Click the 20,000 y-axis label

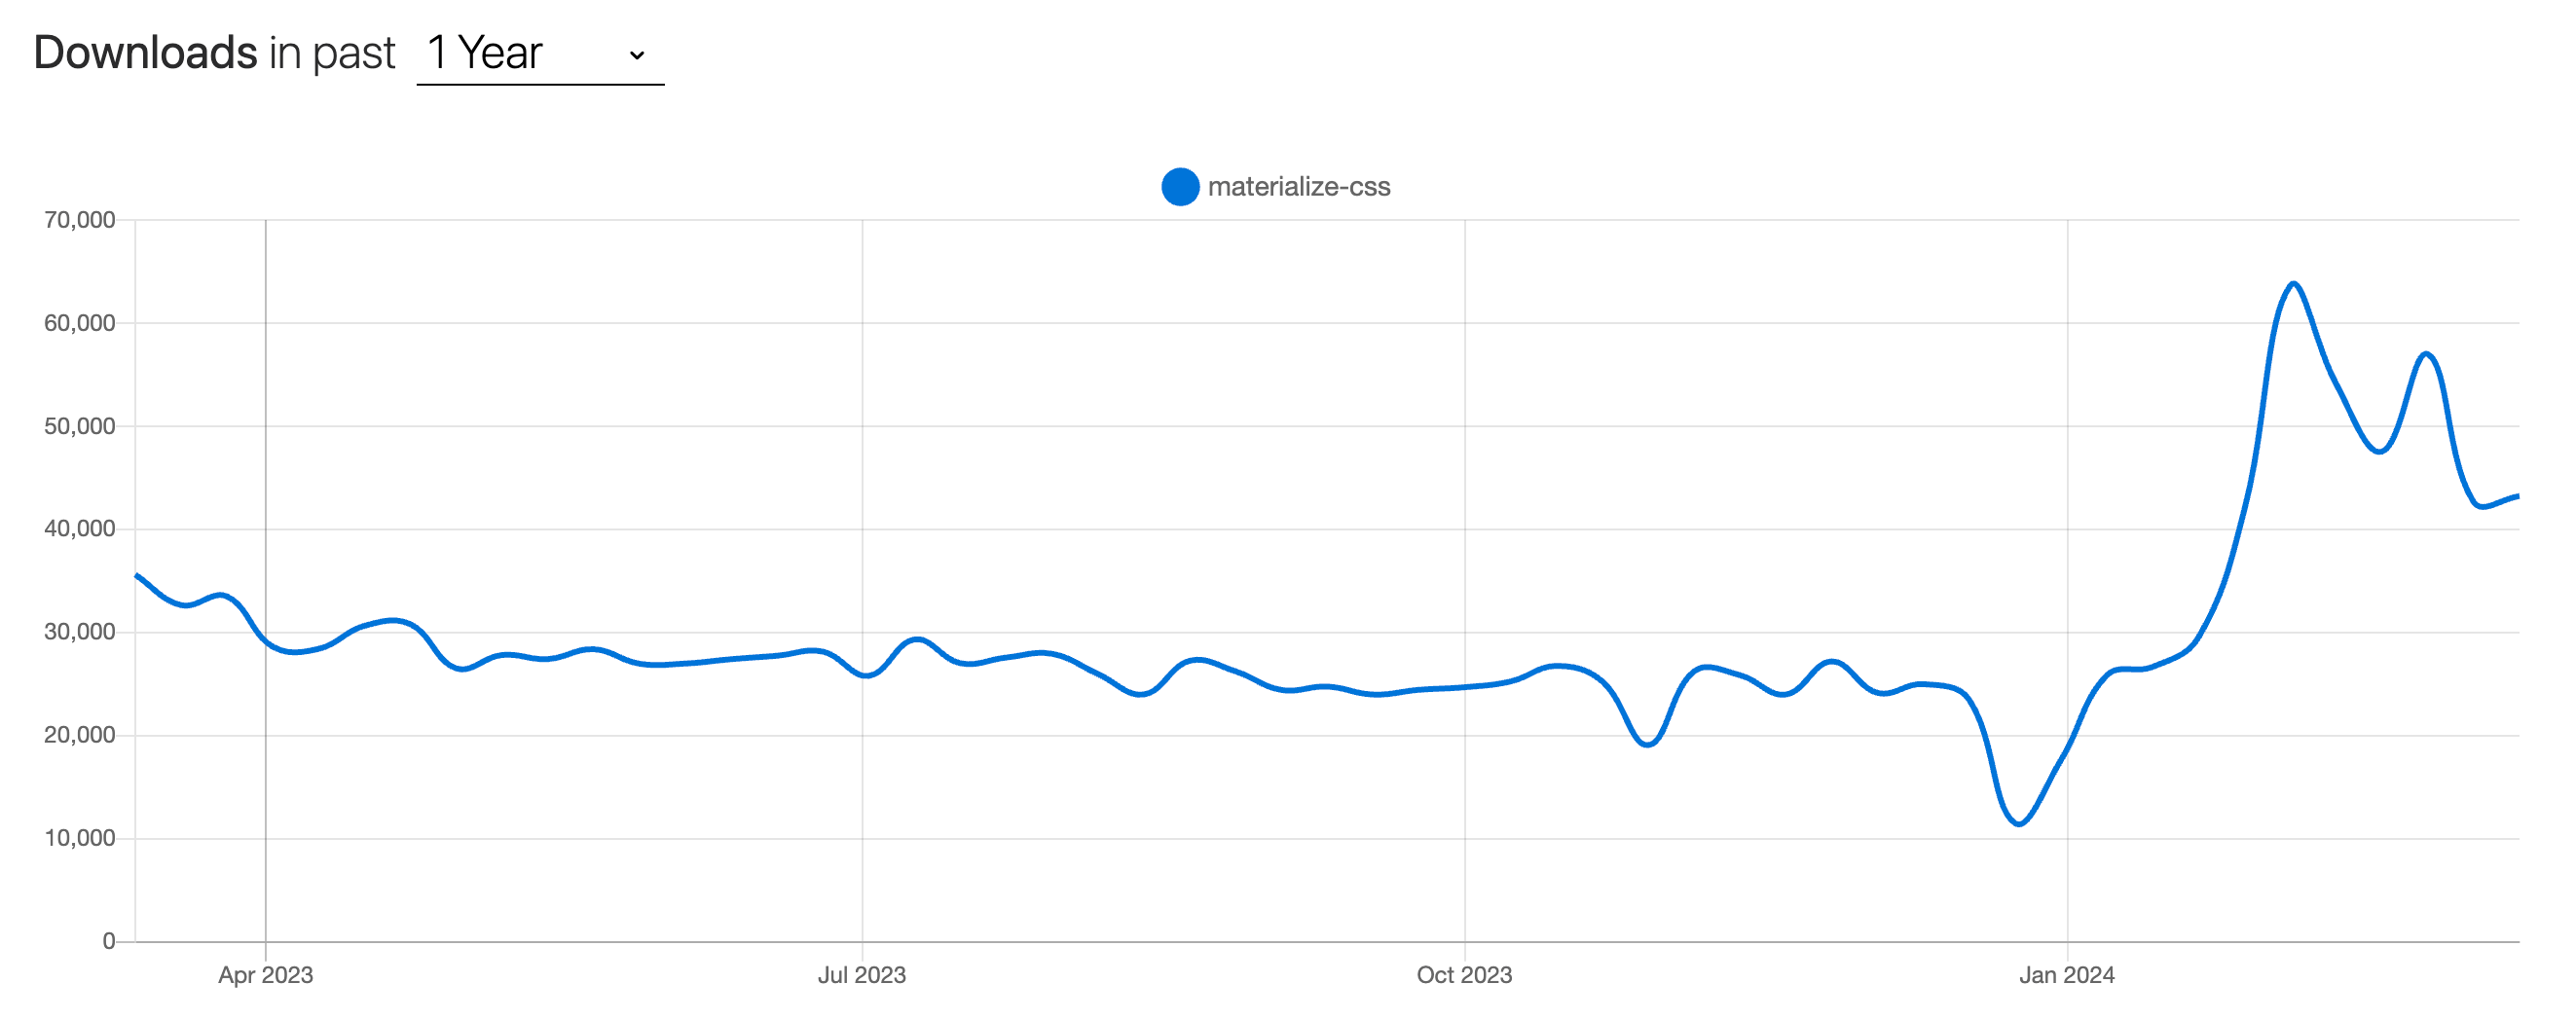79,735
